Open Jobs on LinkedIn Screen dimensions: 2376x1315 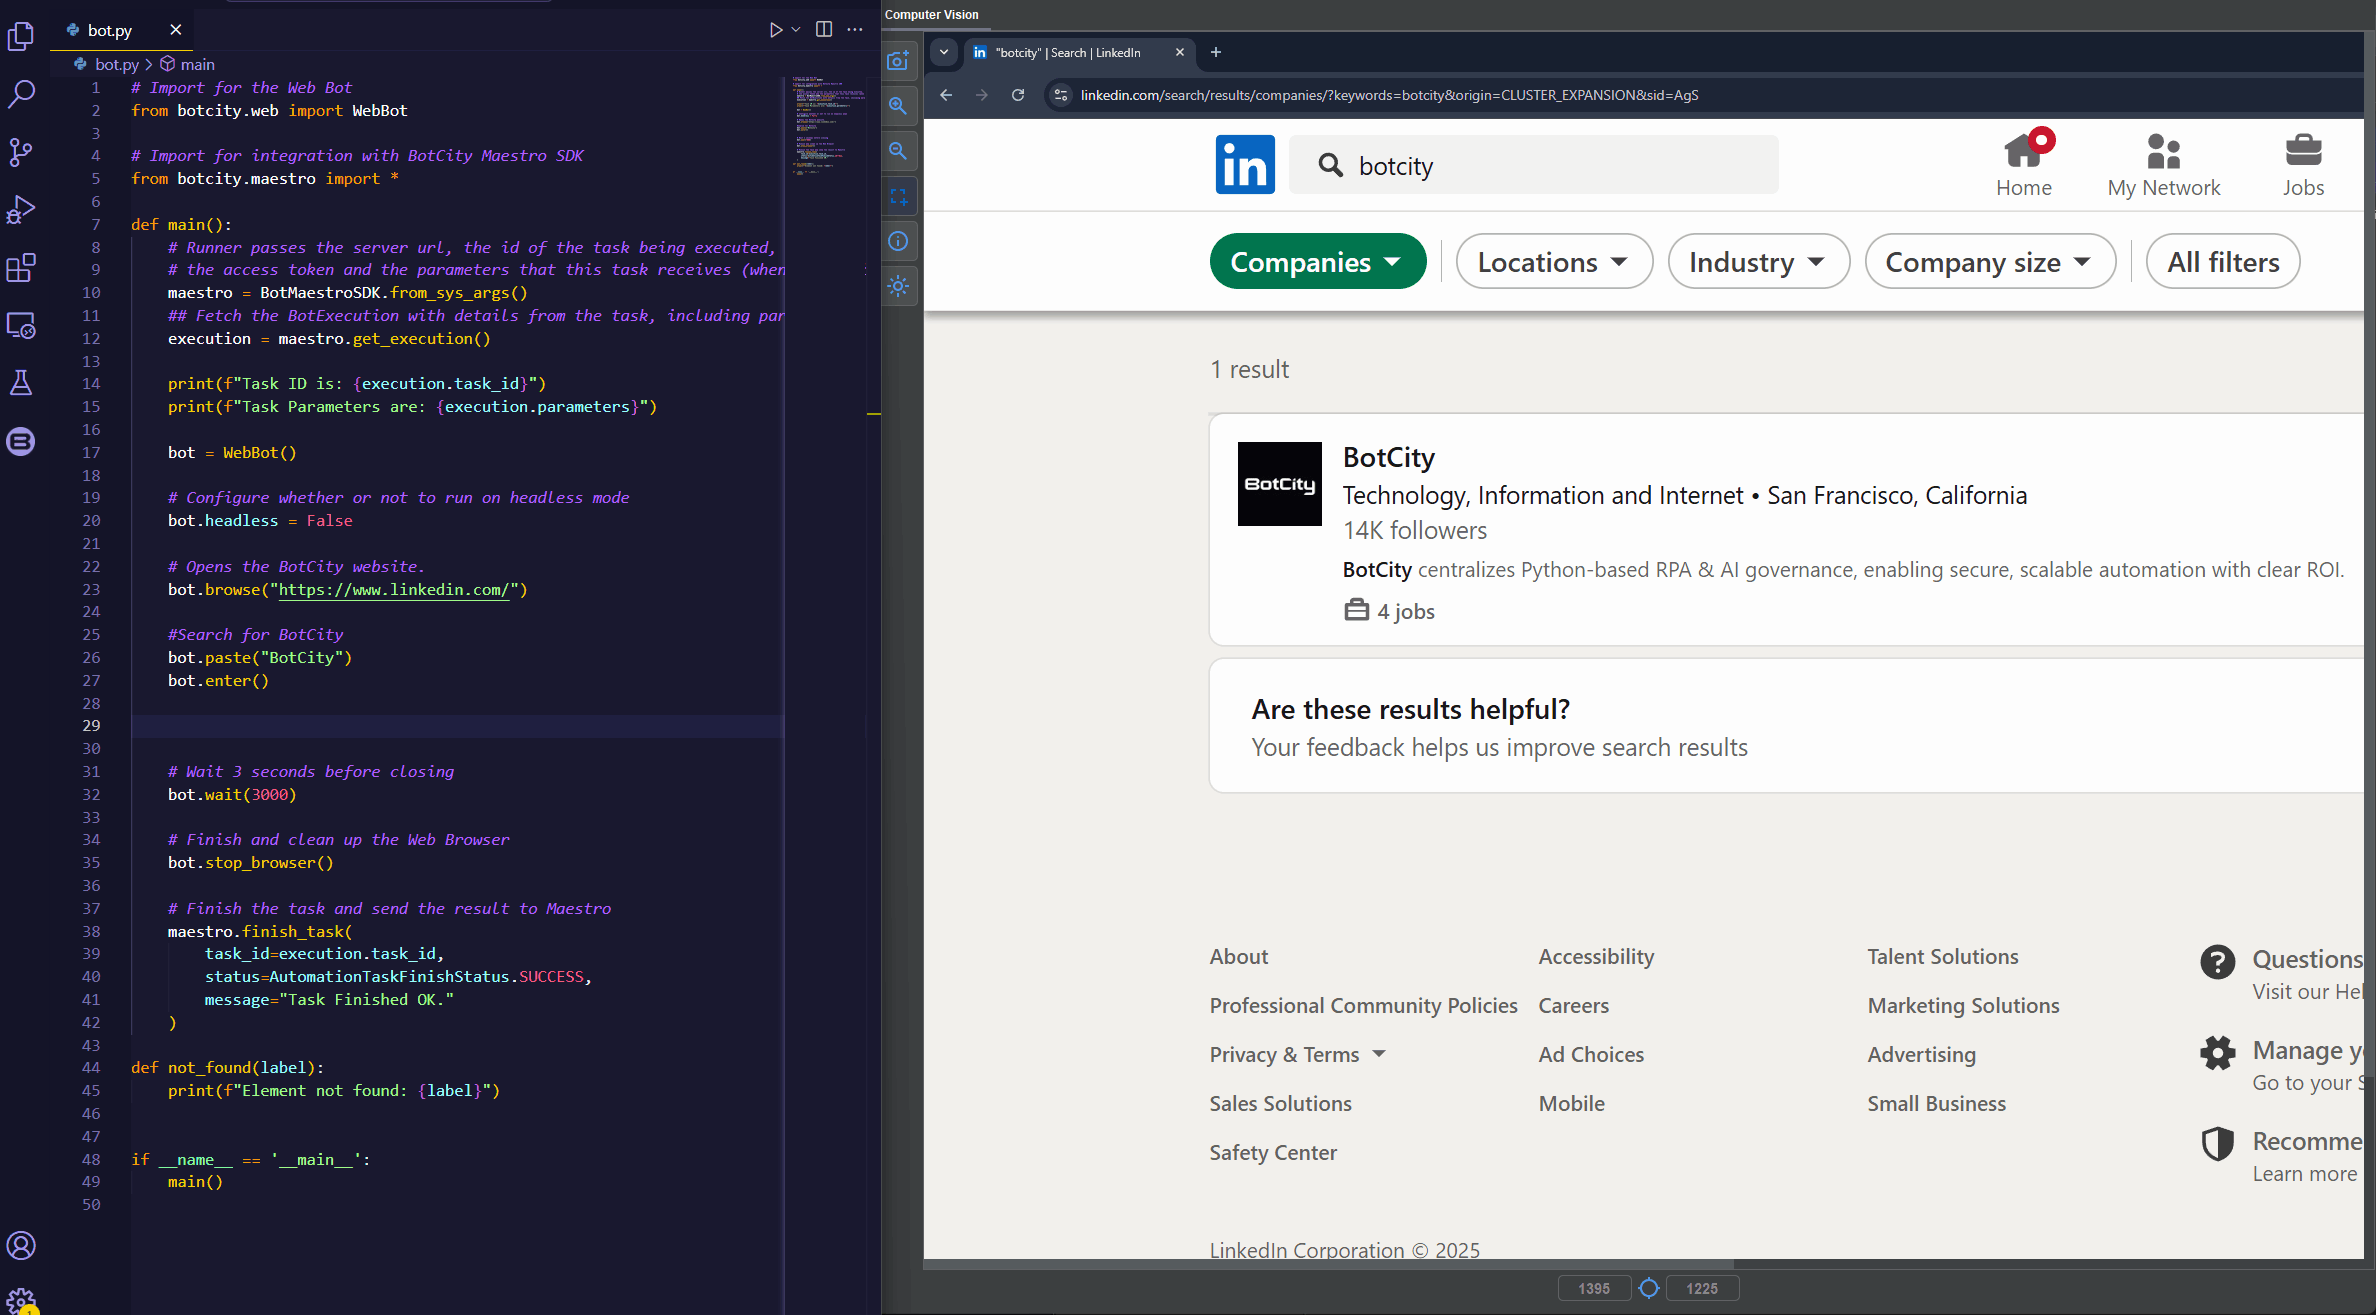point(2303,165)
